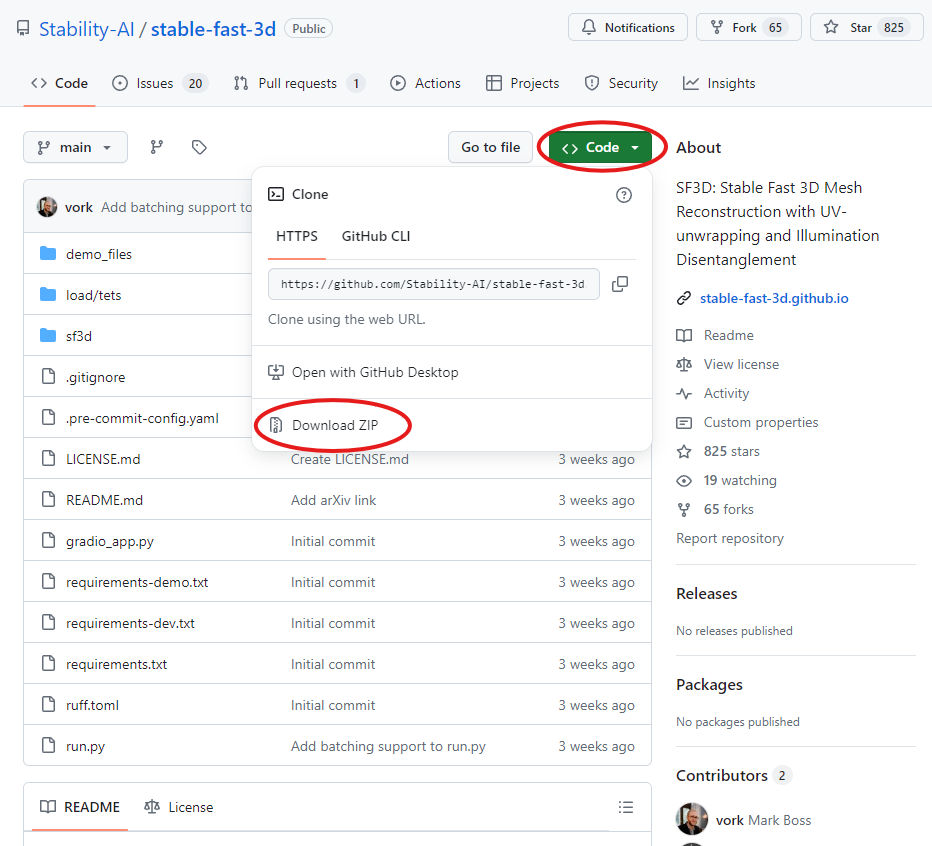This screenshot has height=846, width=932.
Task: Open the run.py file
Action: click(x=85, y=746)
